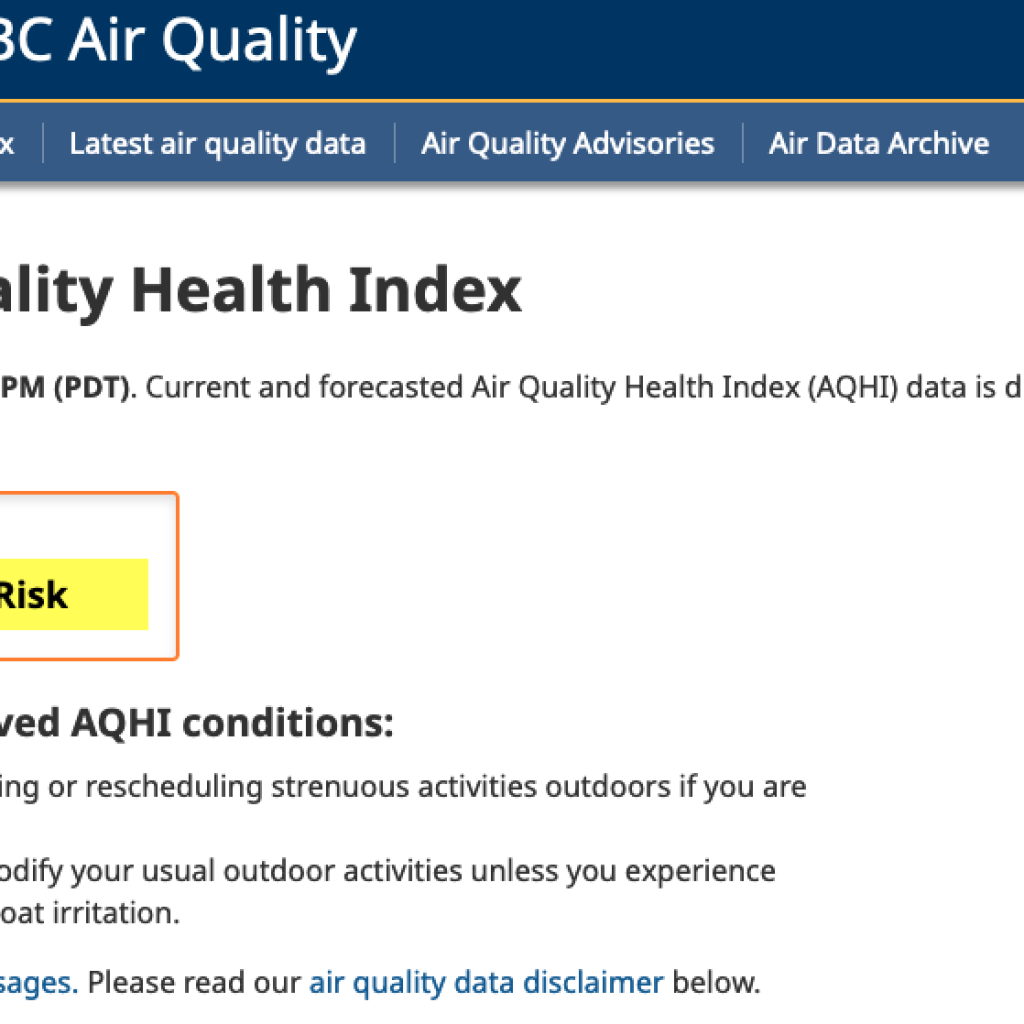Click the bold "PM (PDT)" timestamp
1024x1024 pixels.
(65, 388)
